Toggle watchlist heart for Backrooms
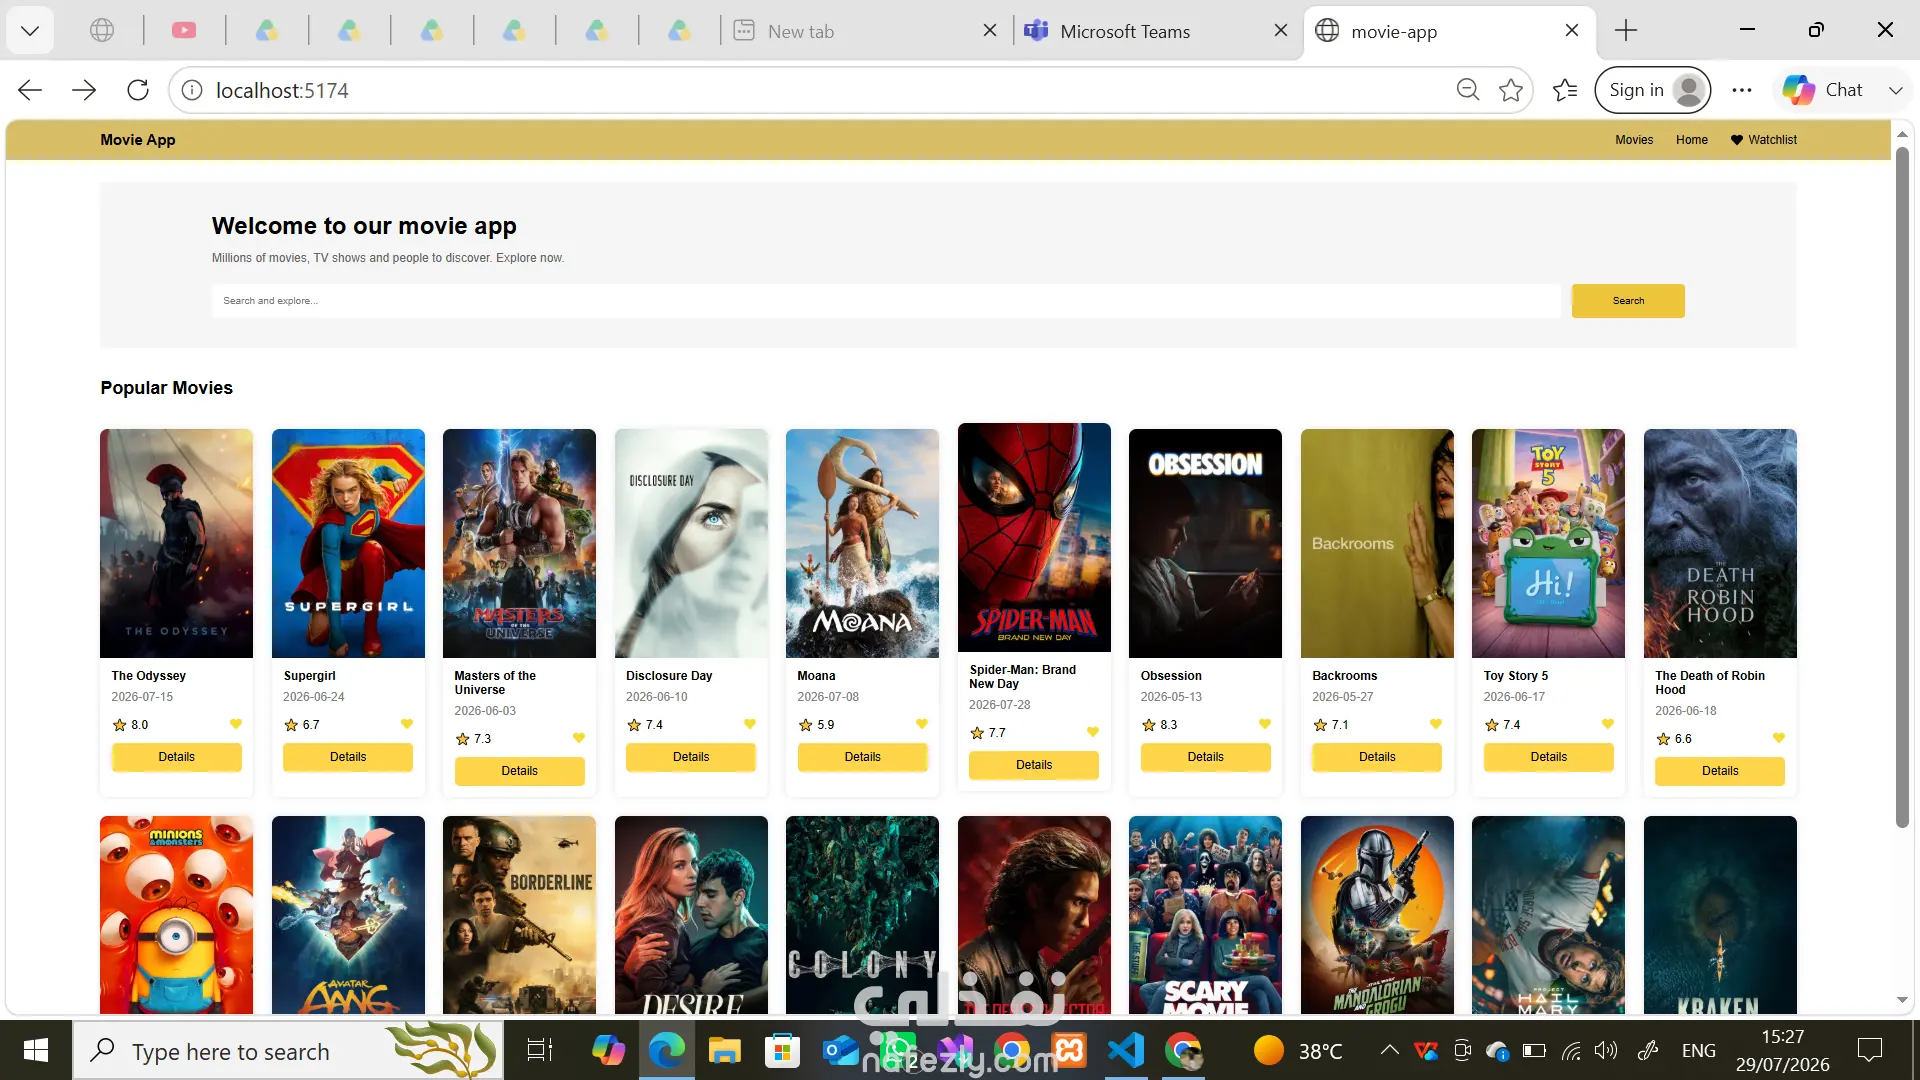1920x1080 pixels. pos(1436,724)
